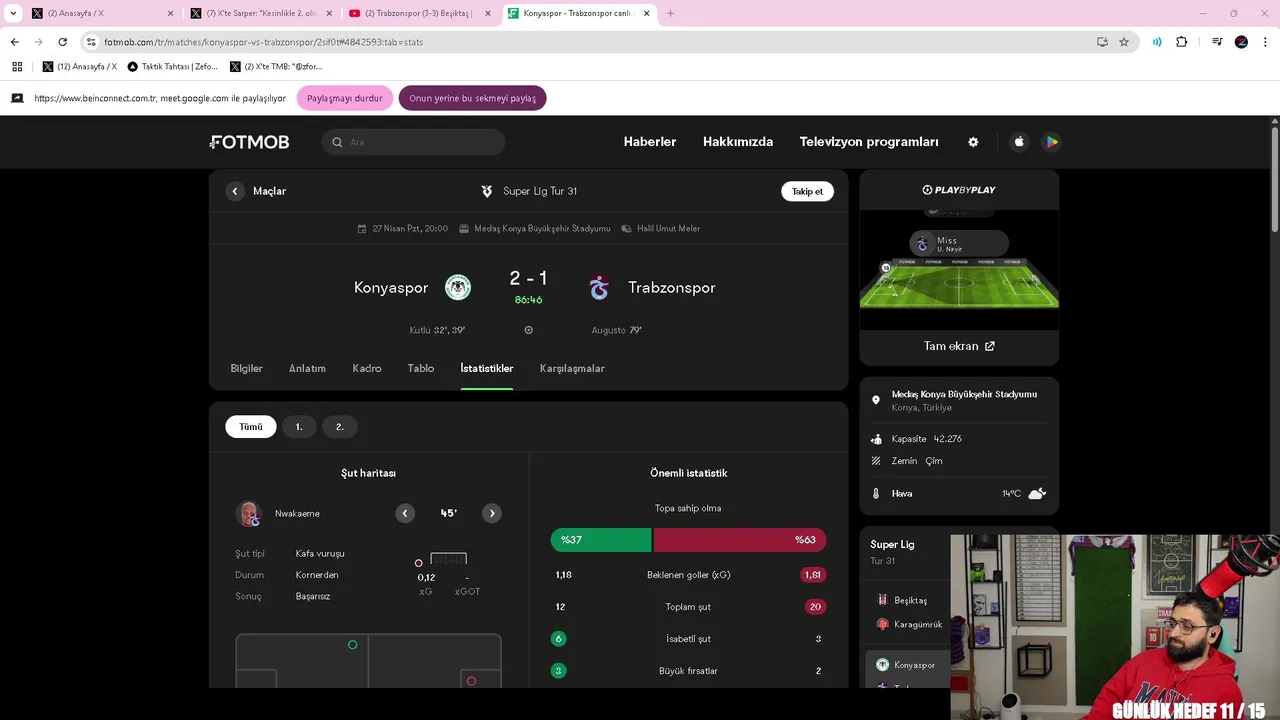Click the Konyaspor team crest
The width and height of the screenshot is (1280, 720).
pos(458,287)
